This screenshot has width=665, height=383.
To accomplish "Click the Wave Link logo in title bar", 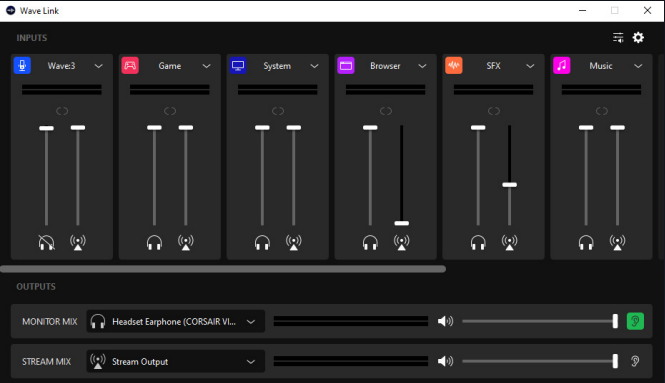I will pos(11,10).
